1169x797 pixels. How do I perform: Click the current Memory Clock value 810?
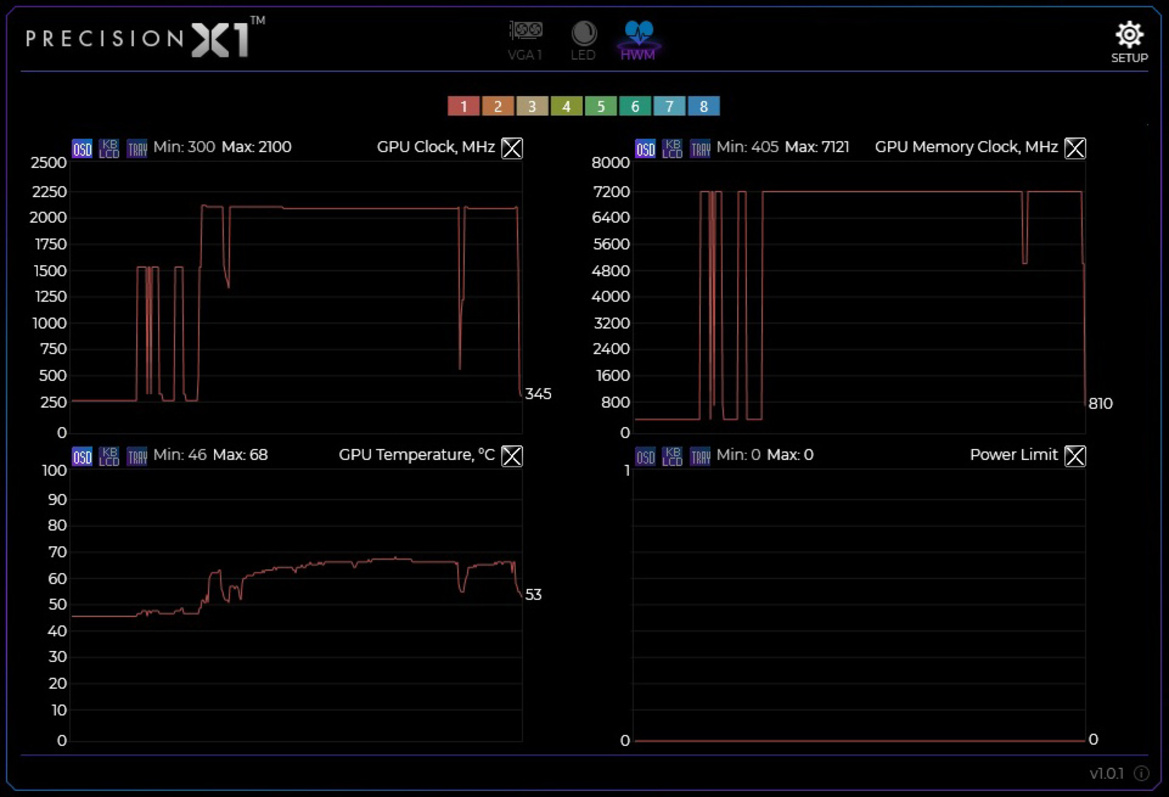(1100, 403)
